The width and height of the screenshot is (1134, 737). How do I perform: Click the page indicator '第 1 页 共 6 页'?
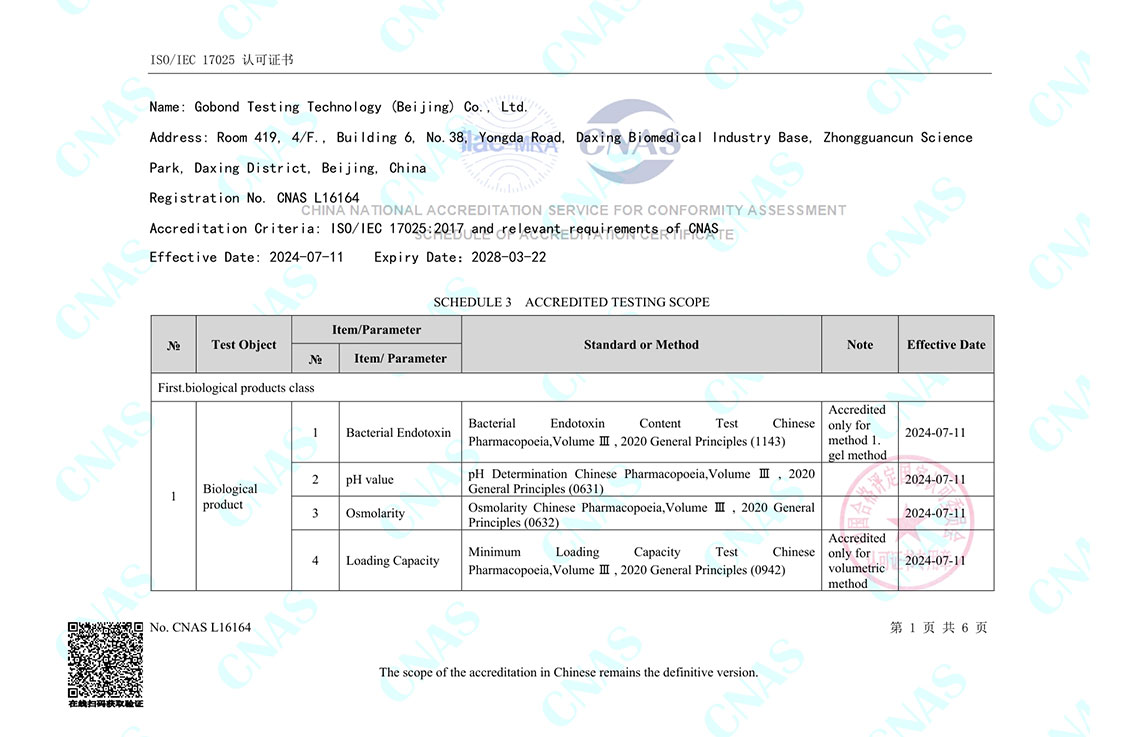click(x=938, y=628)
